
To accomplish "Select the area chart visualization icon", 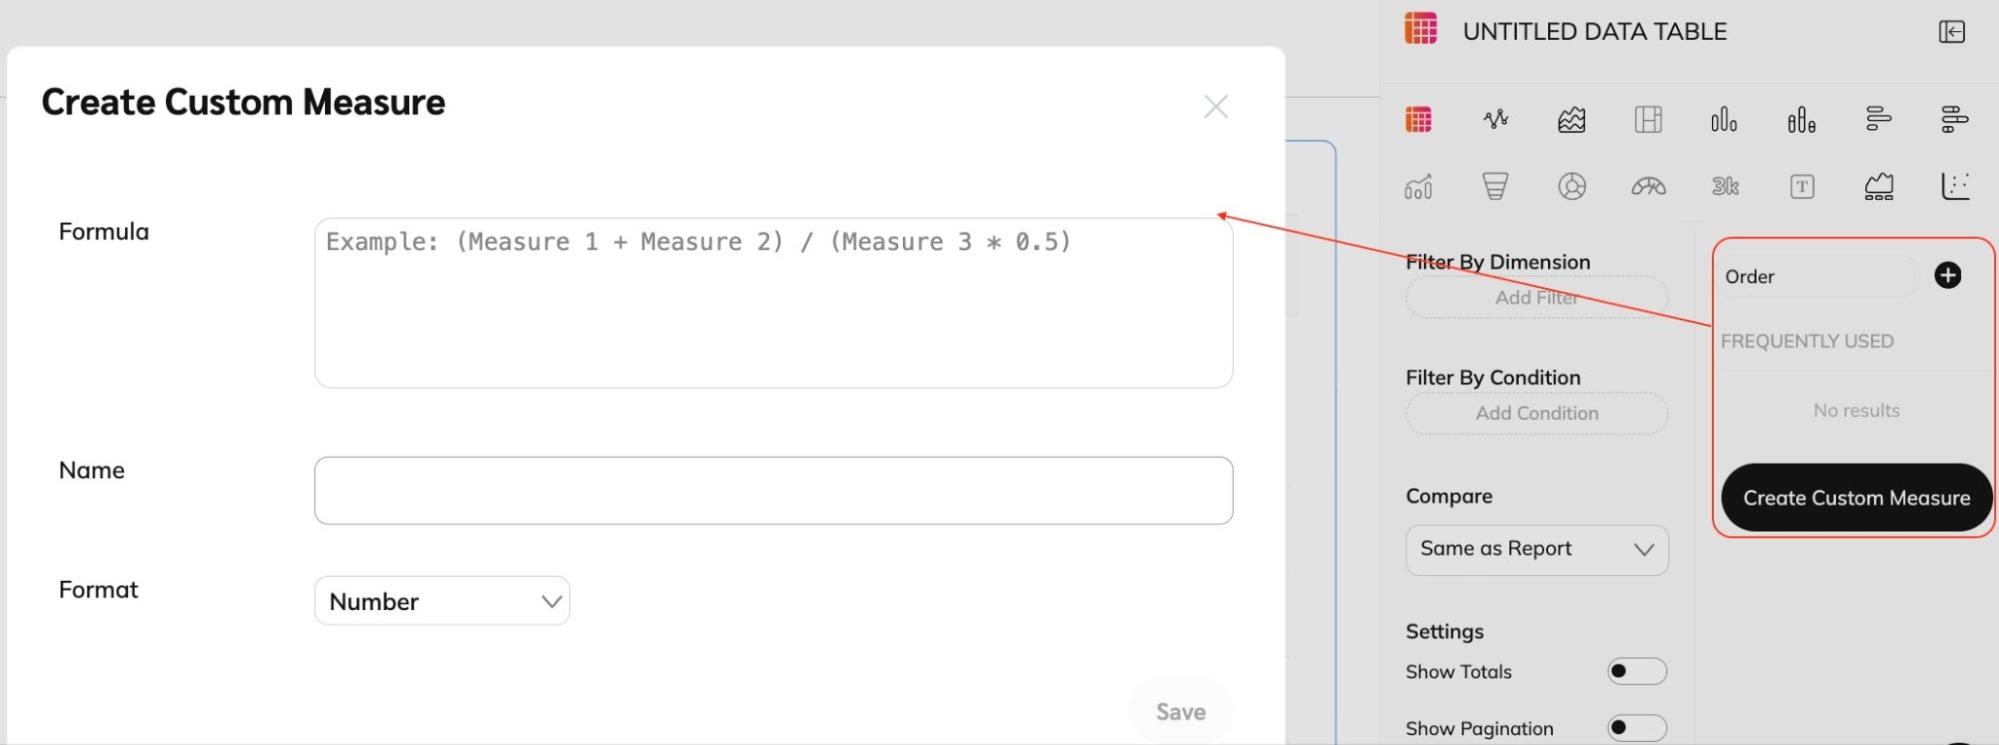I will click(x=1571, y=120).
